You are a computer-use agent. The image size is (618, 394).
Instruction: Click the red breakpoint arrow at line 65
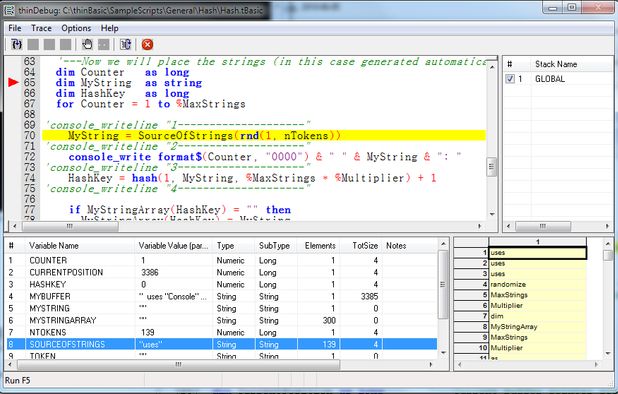click(x=13, y=82)
